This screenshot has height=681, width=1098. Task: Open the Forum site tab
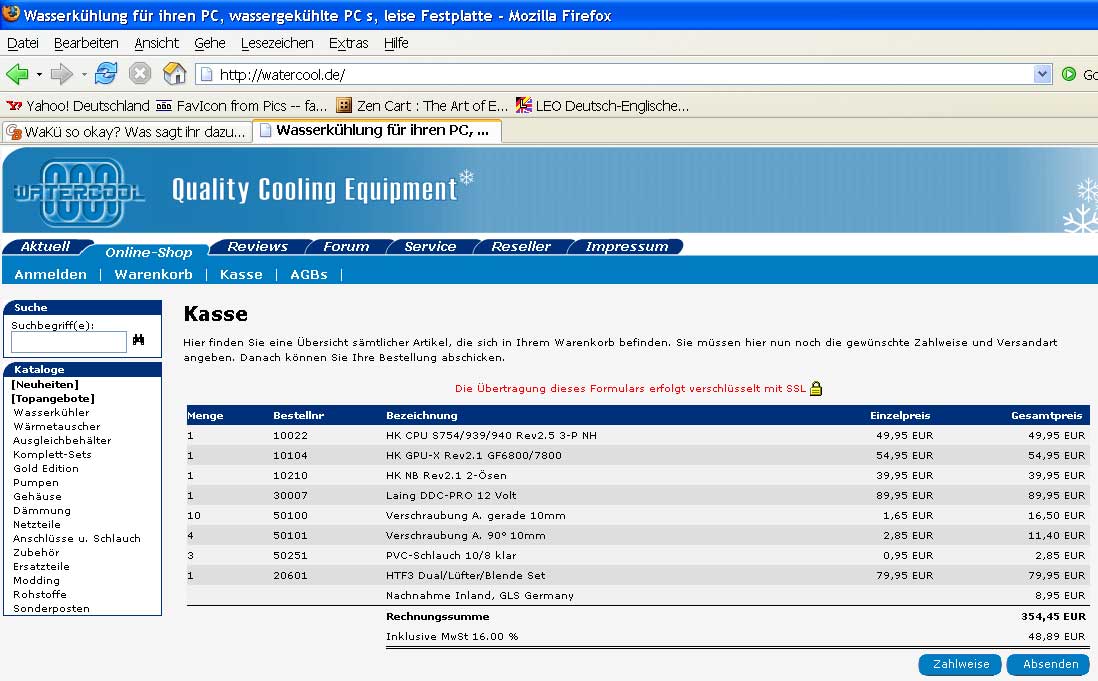point(346,246)
